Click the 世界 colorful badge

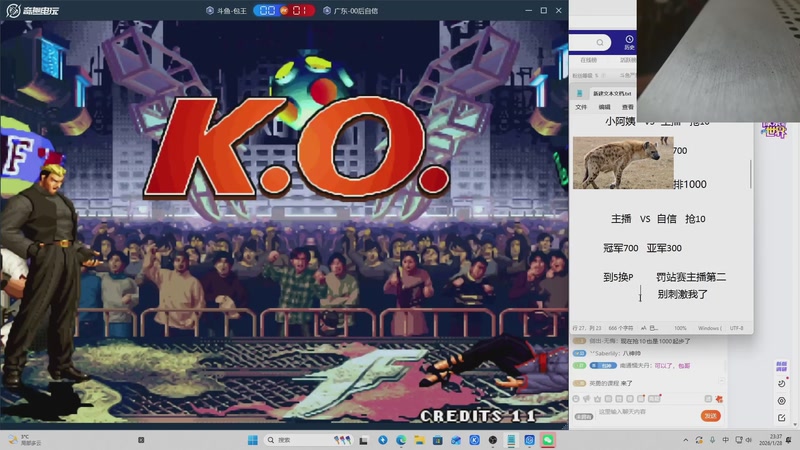point(775,131)
